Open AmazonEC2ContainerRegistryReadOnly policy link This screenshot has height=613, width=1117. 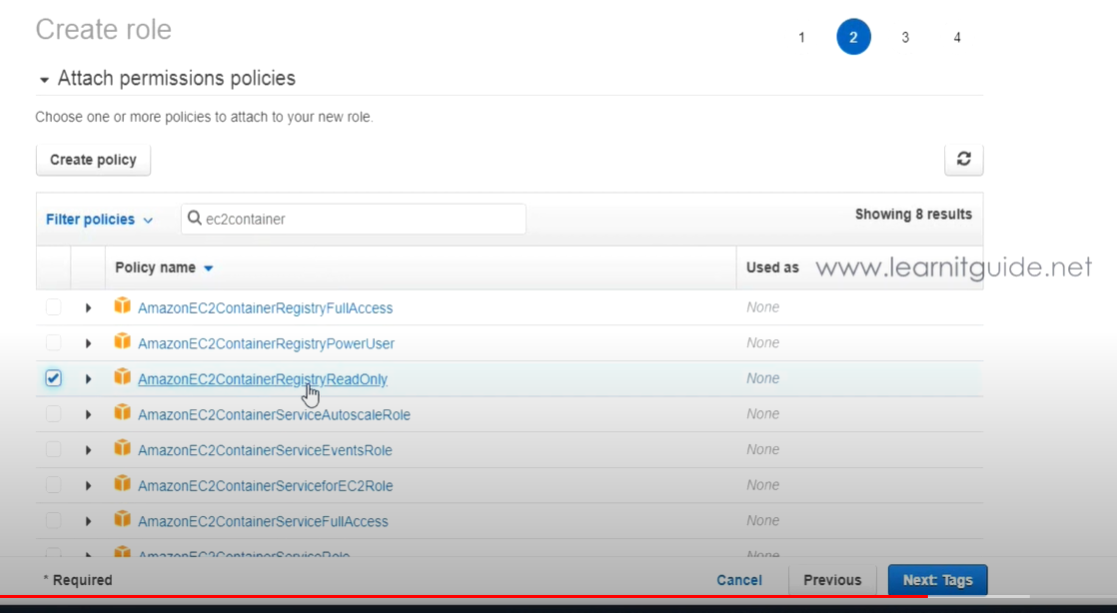pyautogui.click(x=262, y=379)
